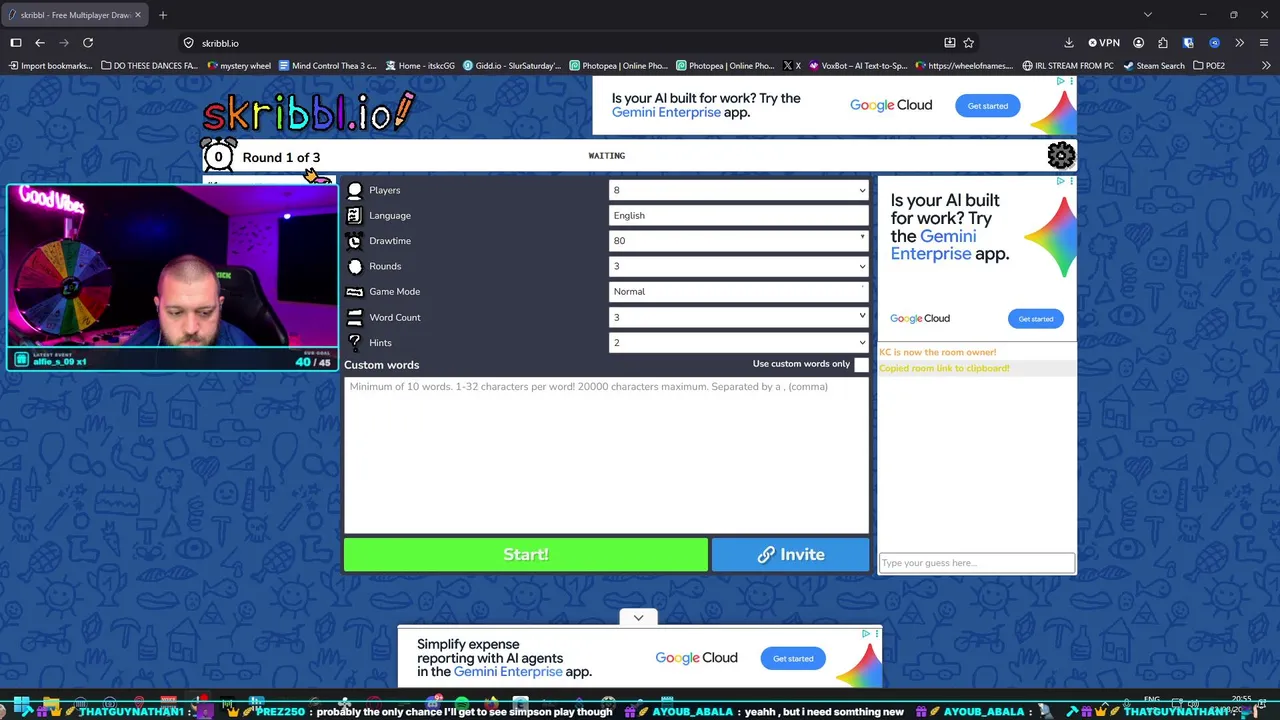Screen dimensions: 1280x720
Task: Click the site security shield icon
Action: click(188, 43)
